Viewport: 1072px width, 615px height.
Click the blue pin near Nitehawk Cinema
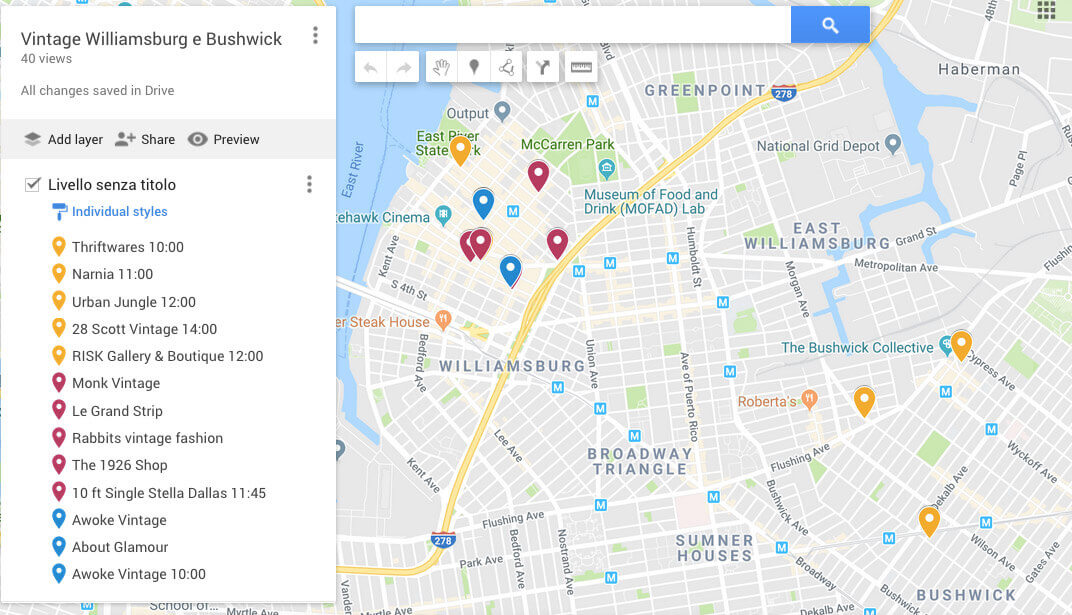tap(483, 204)
